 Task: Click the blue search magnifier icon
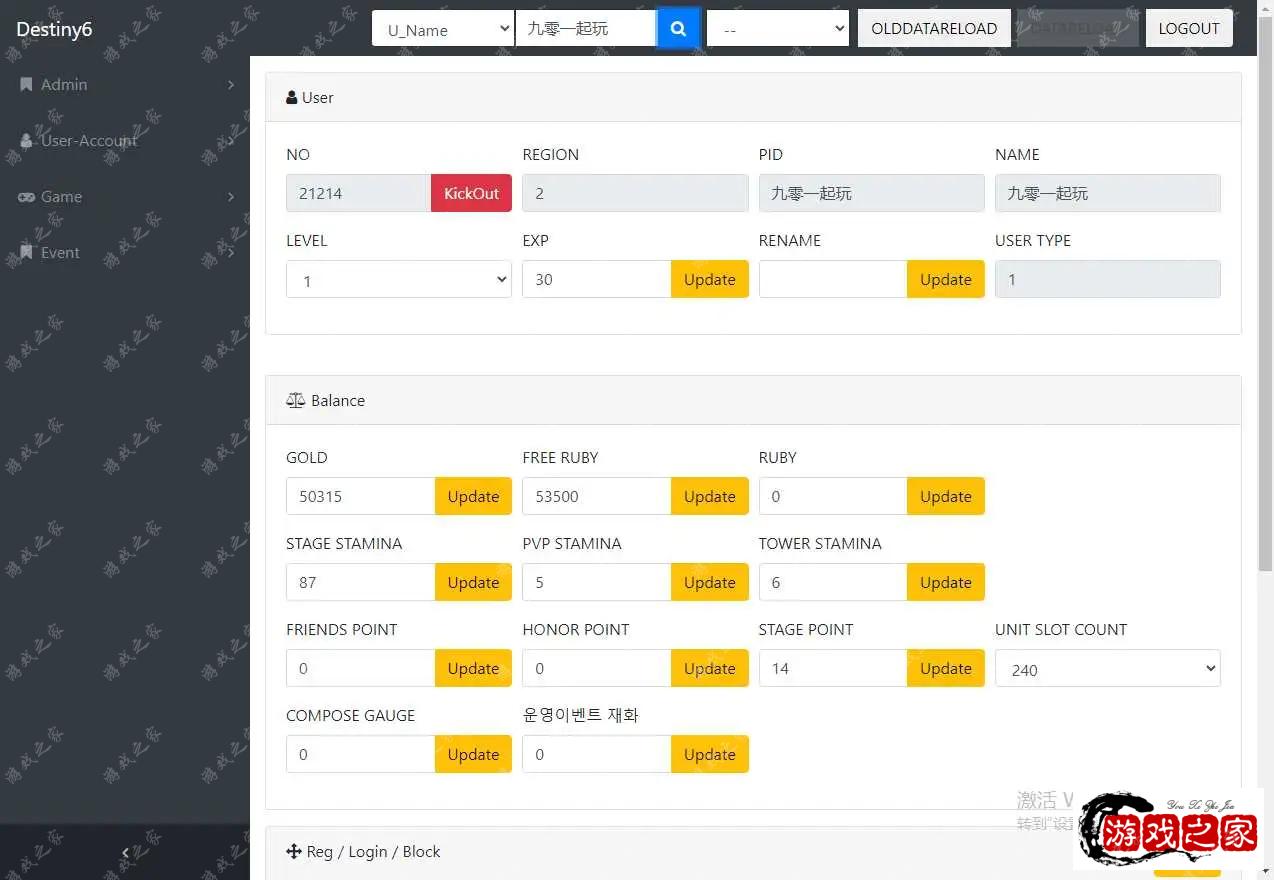point(678,29)
